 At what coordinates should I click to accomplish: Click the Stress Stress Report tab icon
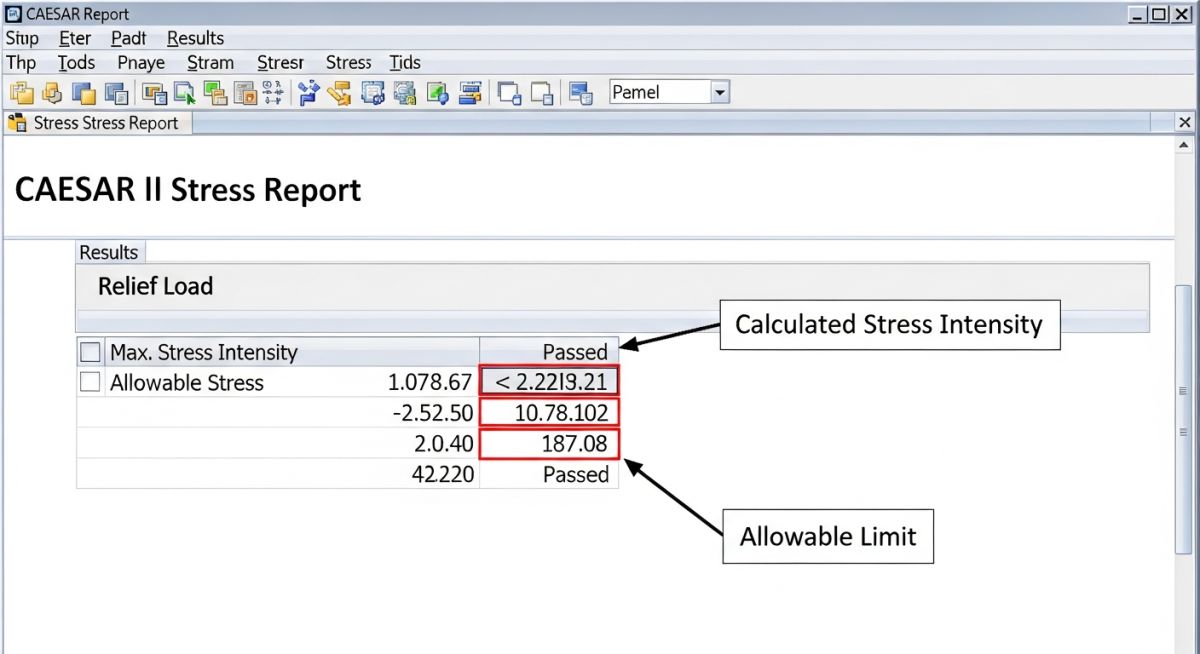(x=16, y=122)
